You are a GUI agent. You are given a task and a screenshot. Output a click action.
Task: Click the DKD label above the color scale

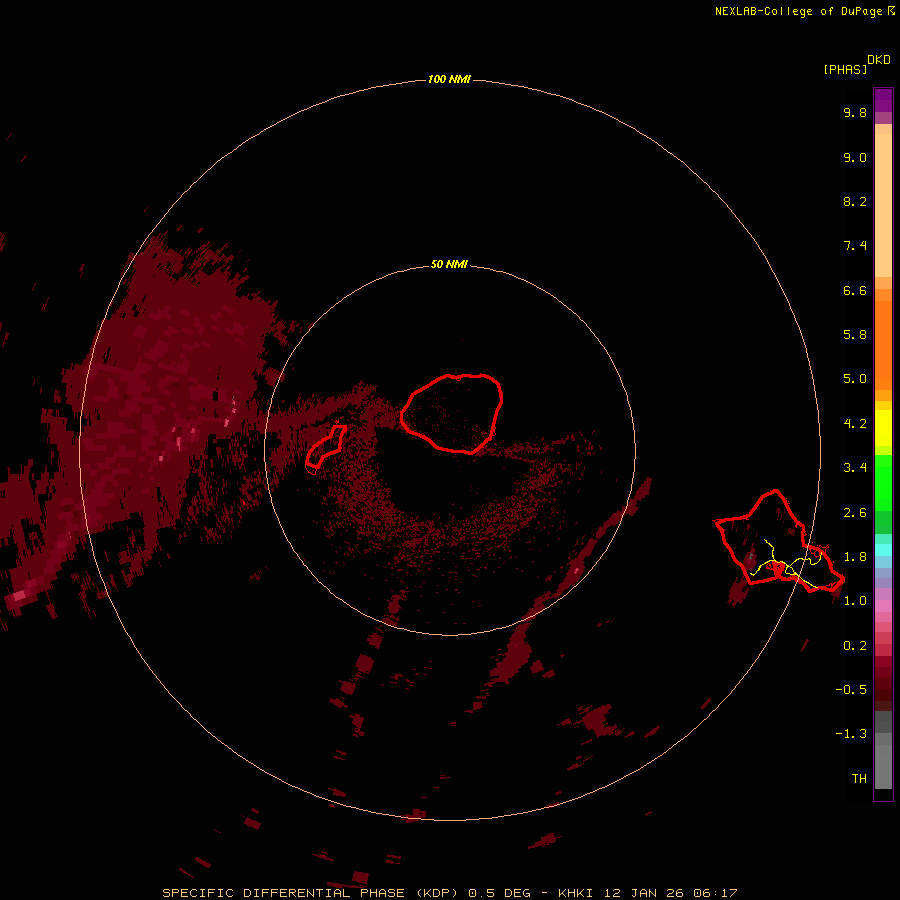coord(879,60)
